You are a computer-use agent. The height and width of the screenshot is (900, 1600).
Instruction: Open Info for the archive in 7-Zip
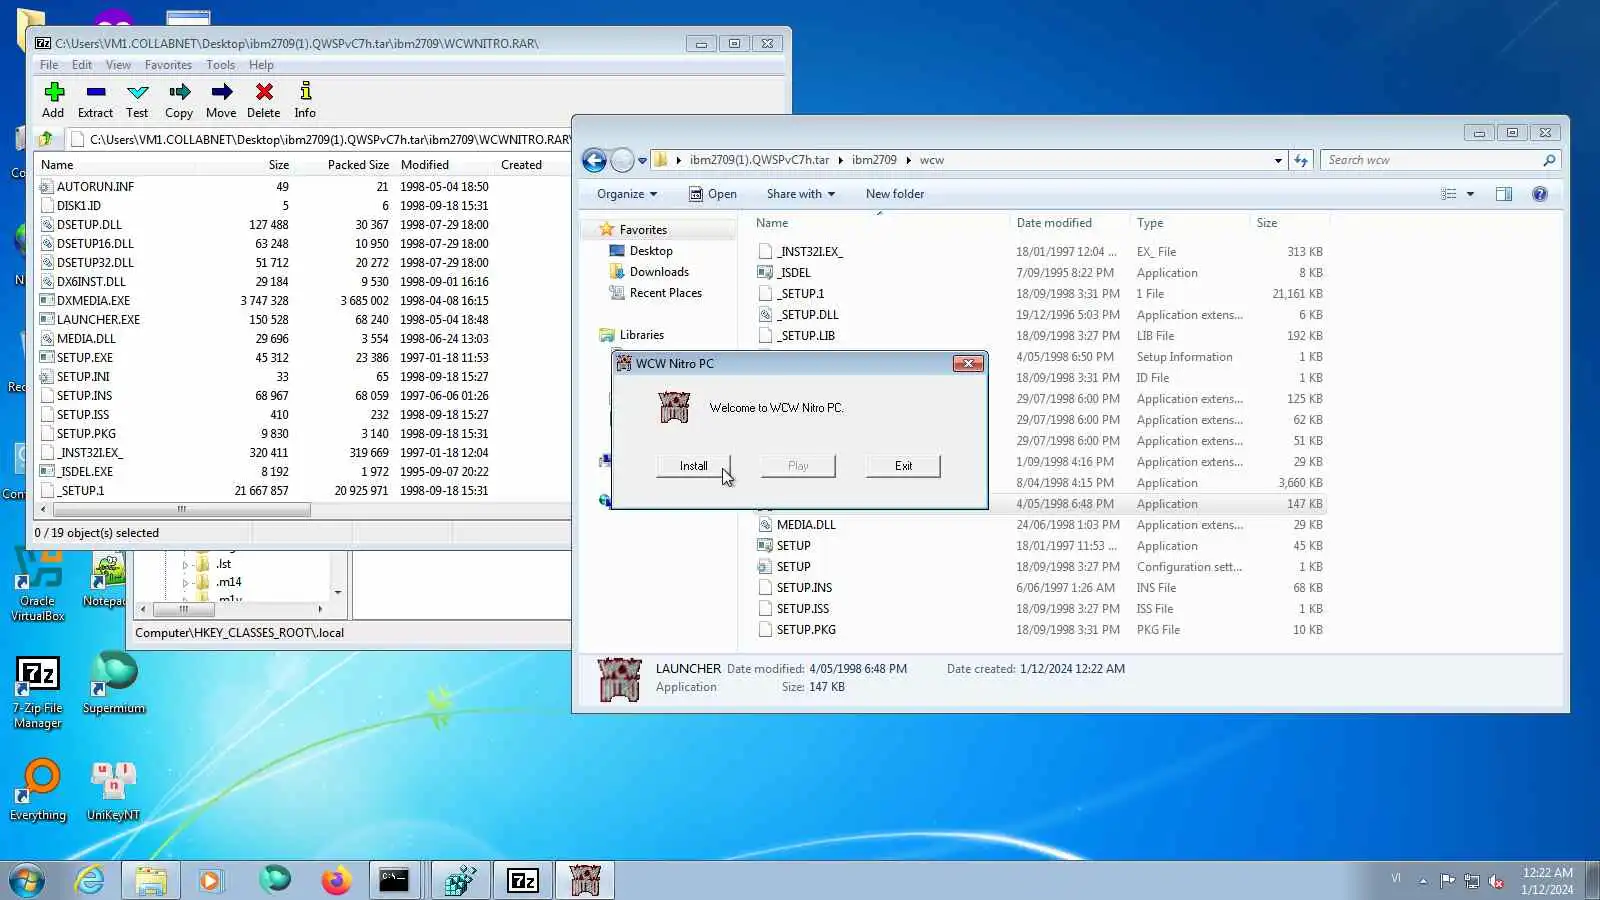pos(305,100)
